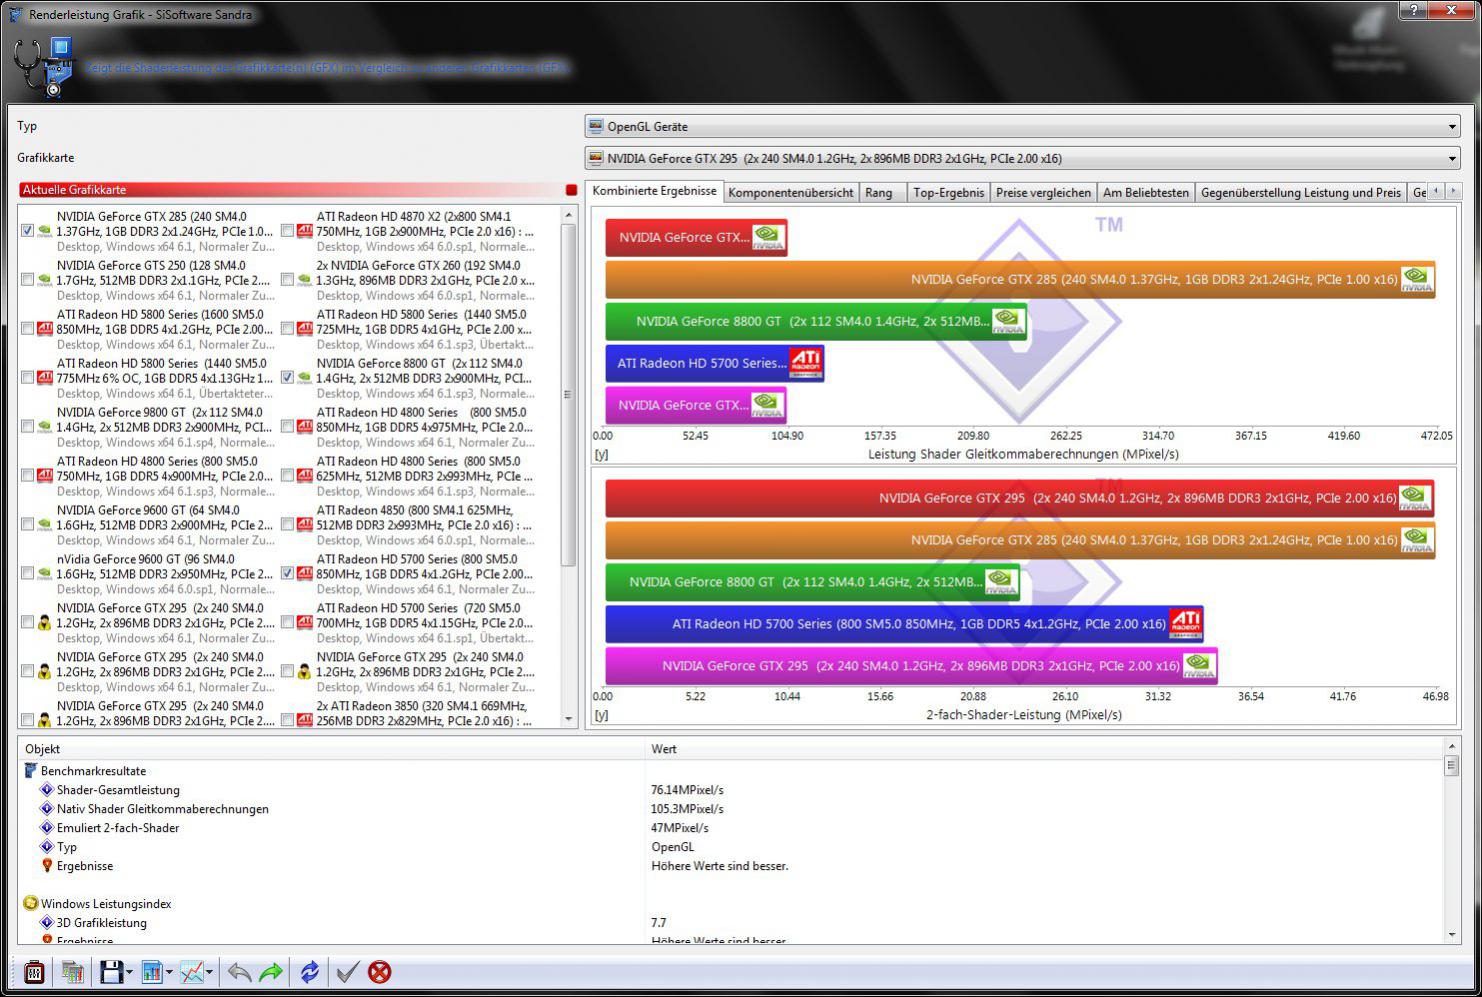This screenshot has height=997, width=1482.
Task: Click the line graph toolbar icon
Action: pos(192,972)
